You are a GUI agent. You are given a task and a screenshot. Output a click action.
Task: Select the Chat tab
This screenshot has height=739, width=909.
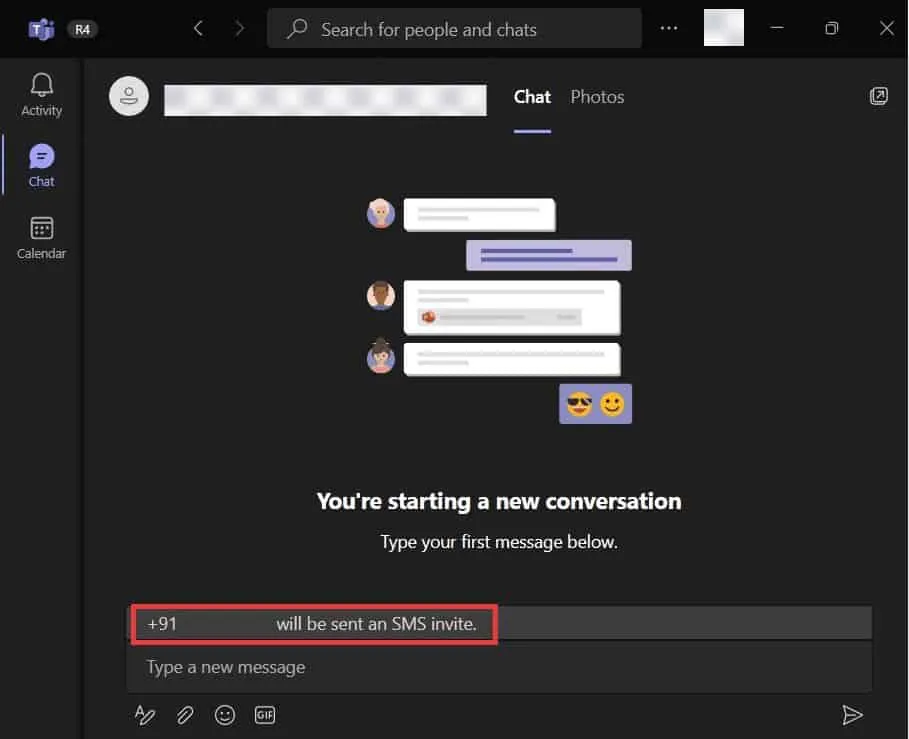click(532, 97)
